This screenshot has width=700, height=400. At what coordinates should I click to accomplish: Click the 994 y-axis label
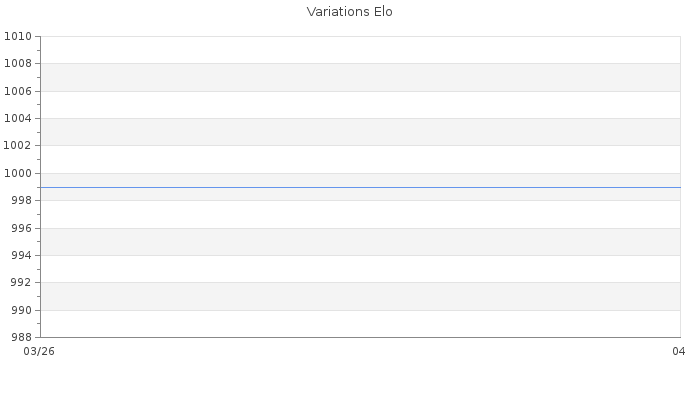coord(21,255)
